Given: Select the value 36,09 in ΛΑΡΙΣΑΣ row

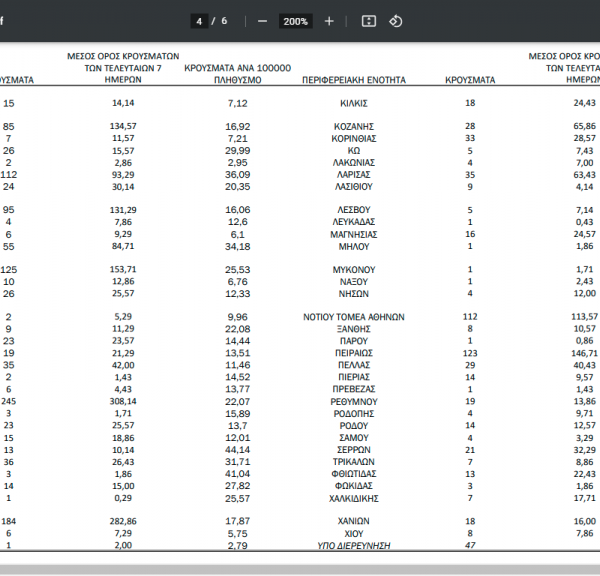Looking at the screenshot, I should 238,175.
